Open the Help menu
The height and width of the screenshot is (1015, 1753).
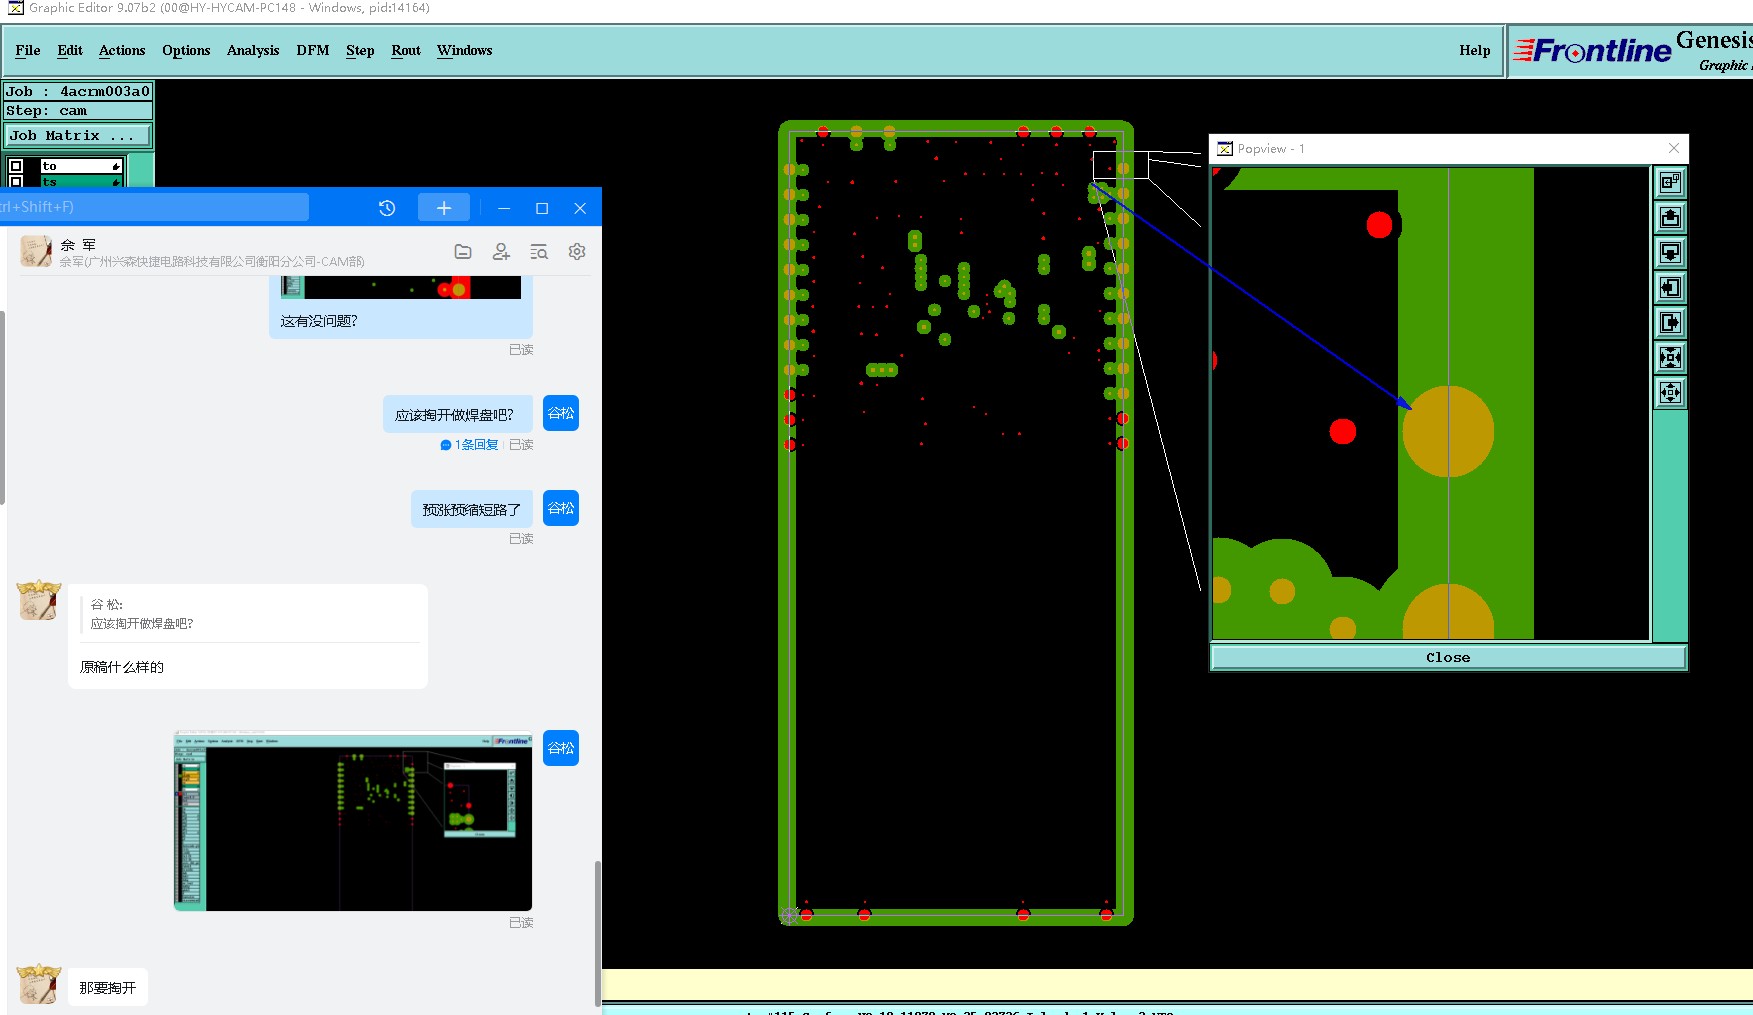[x=1474, y=50]
